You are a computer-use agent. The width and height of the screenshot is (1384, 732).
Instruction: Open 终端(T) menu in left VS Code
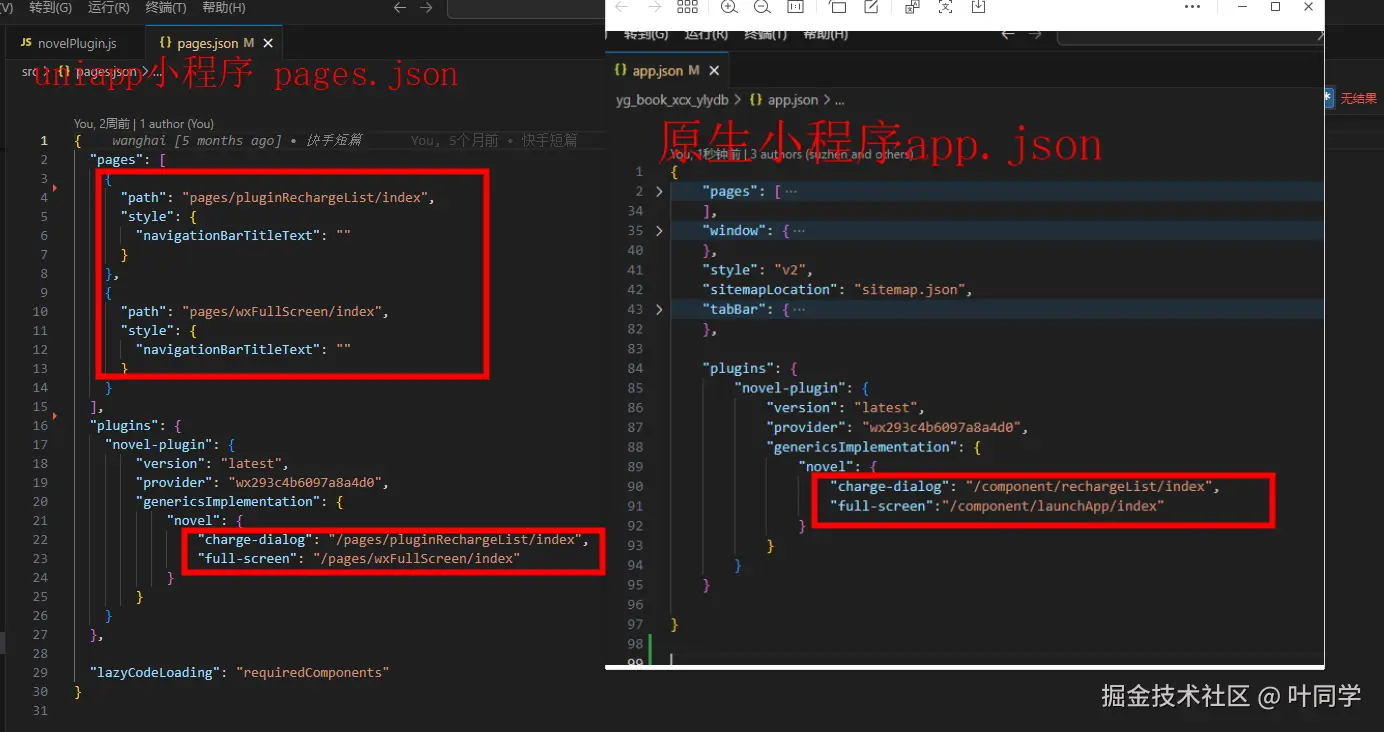click(166, 8)
